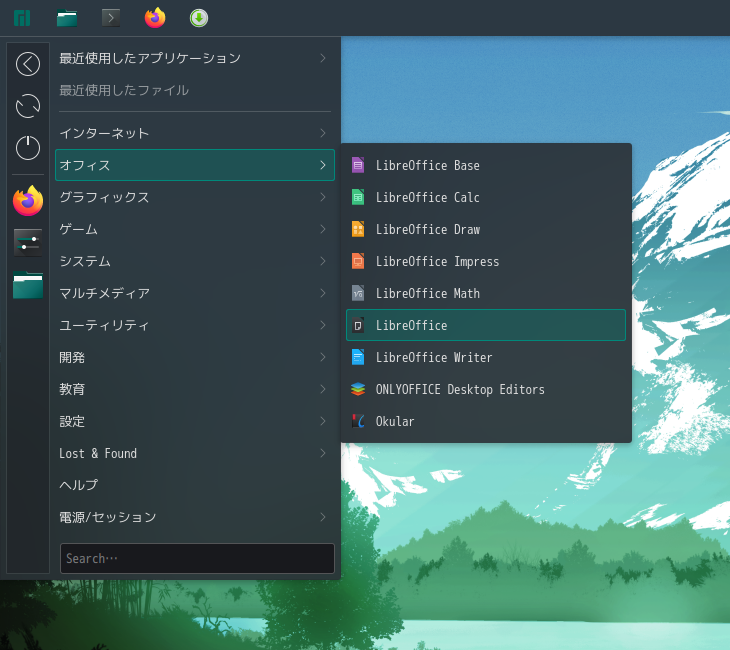Select the オフィス category
The width and height of the screenshot is (730, 650).
click(195, 165)
